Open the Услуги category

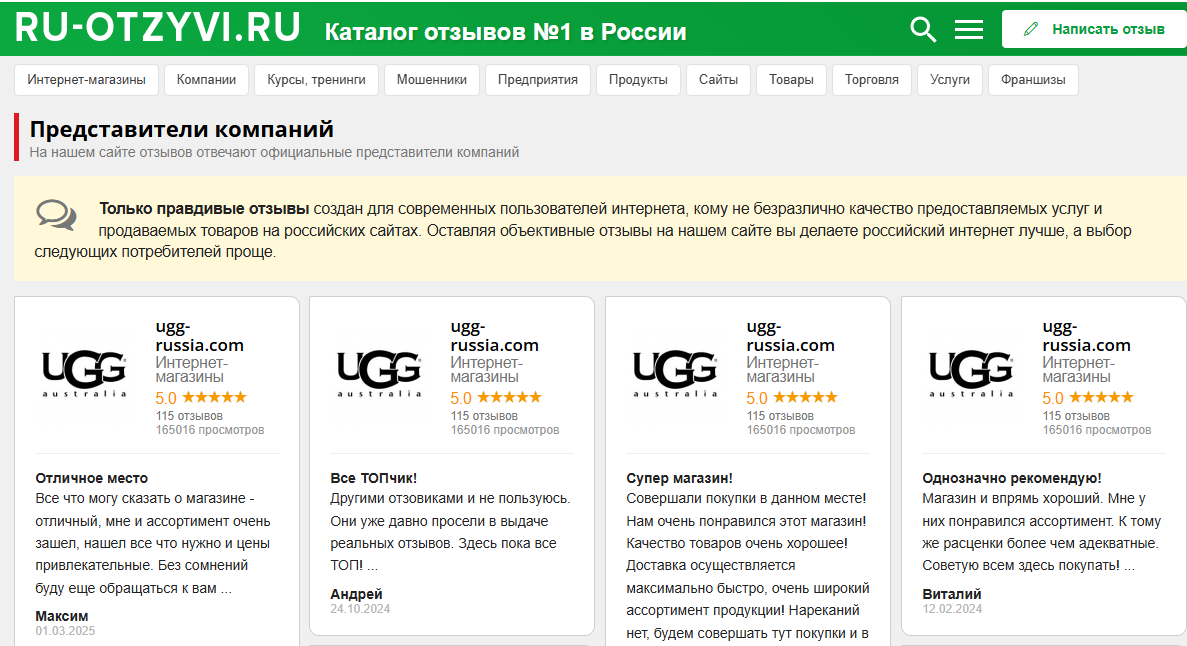tap(950, 80)
